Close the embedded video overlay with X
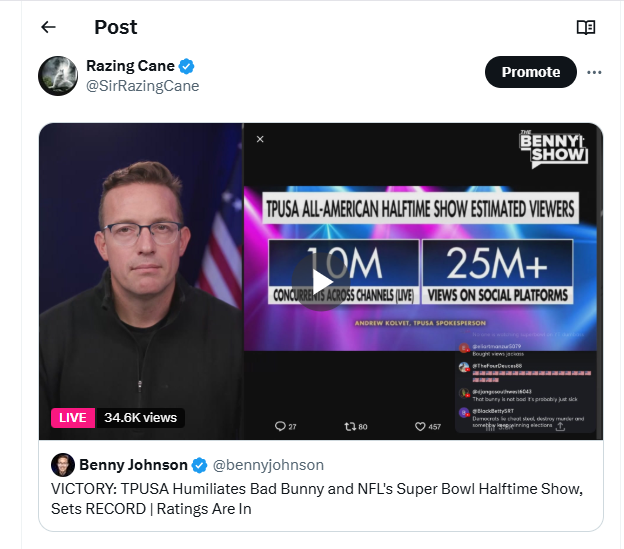This screenshot has height=549, width=624. (x=260, y=139)
